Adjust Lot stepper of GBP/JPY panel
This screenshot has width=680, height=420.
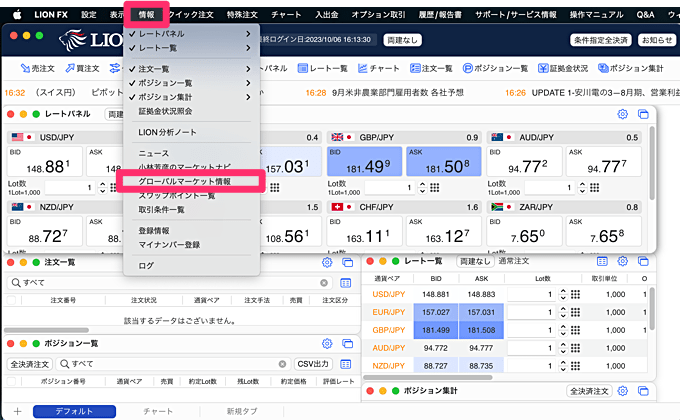422,187
